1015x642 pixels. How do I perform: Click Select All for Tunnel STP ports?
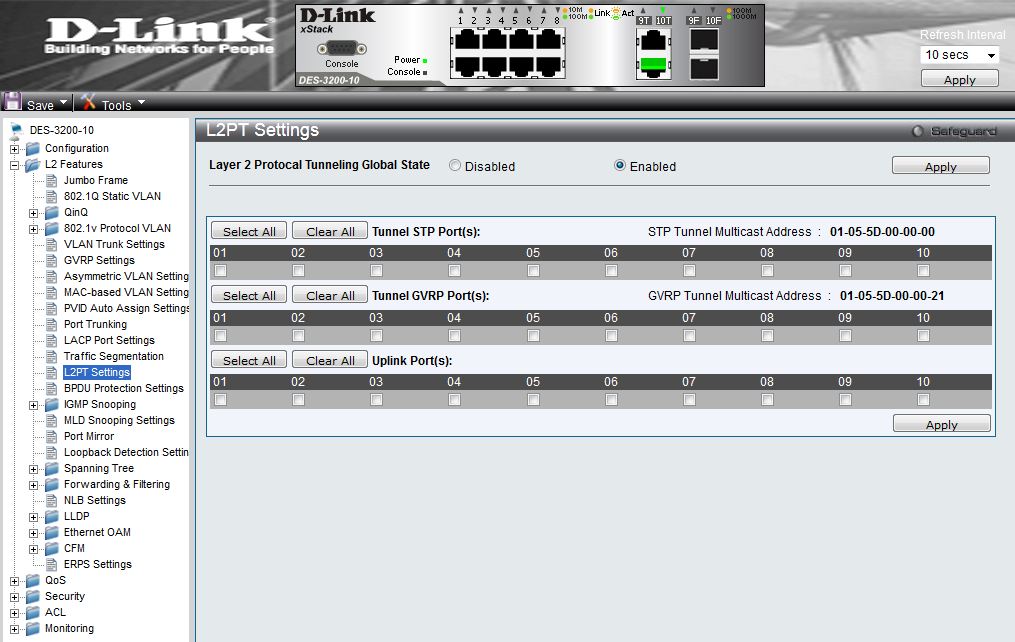point(249,231)
